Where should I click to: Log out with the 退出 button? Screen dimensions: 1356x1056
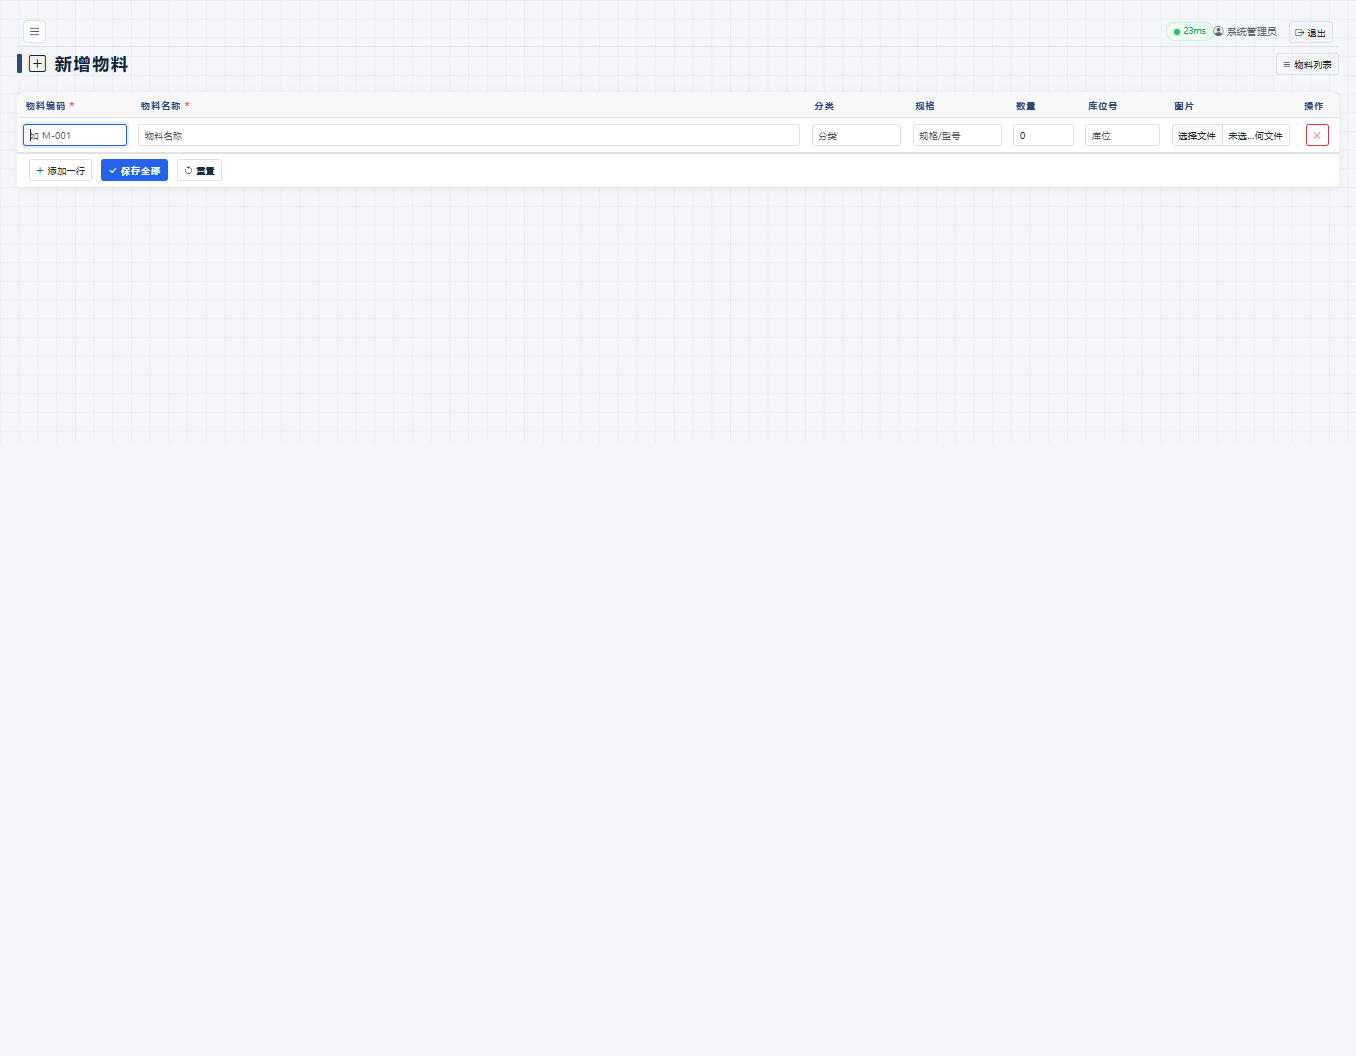click(1310, 32)
